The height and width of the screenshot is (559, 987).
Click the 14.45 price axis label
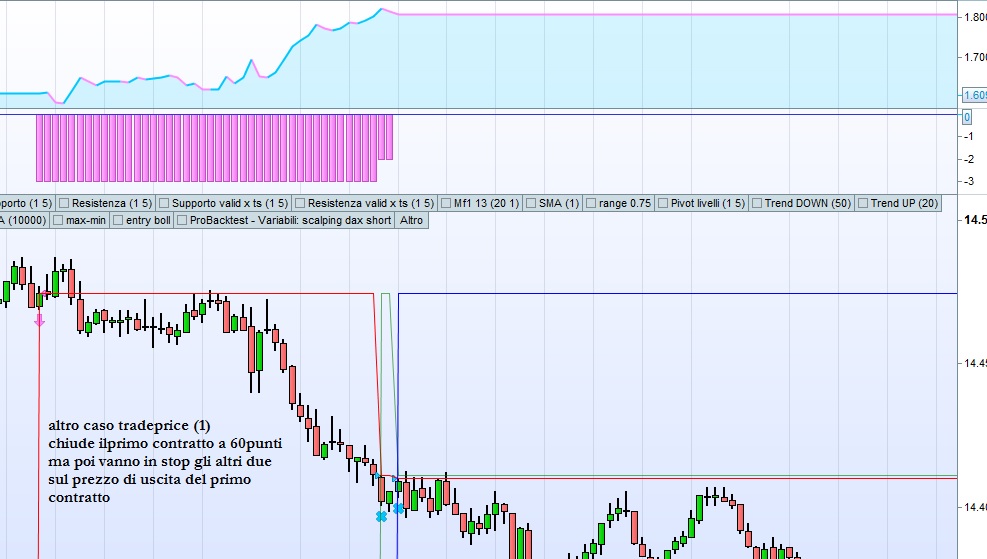975,363
